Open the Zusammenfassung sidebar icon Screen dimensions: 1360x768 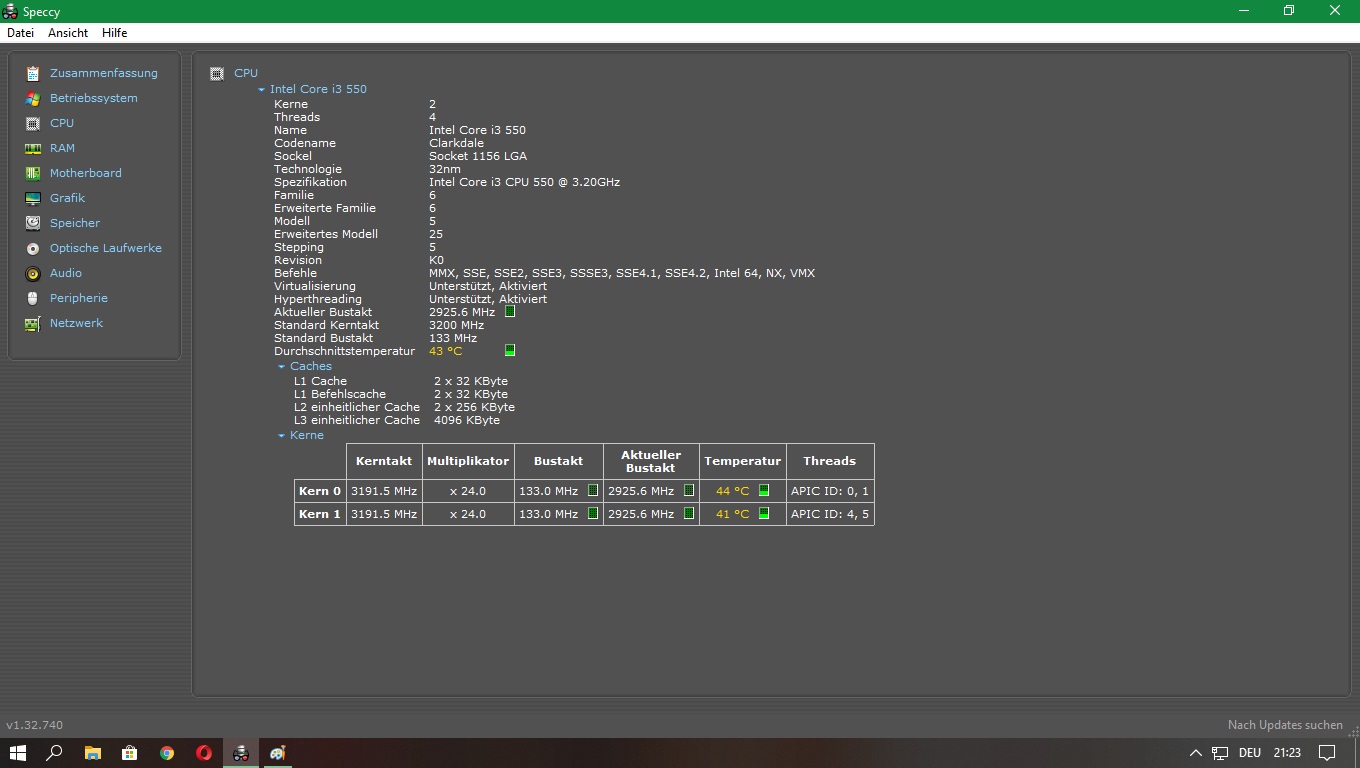(x=33, y=73)
